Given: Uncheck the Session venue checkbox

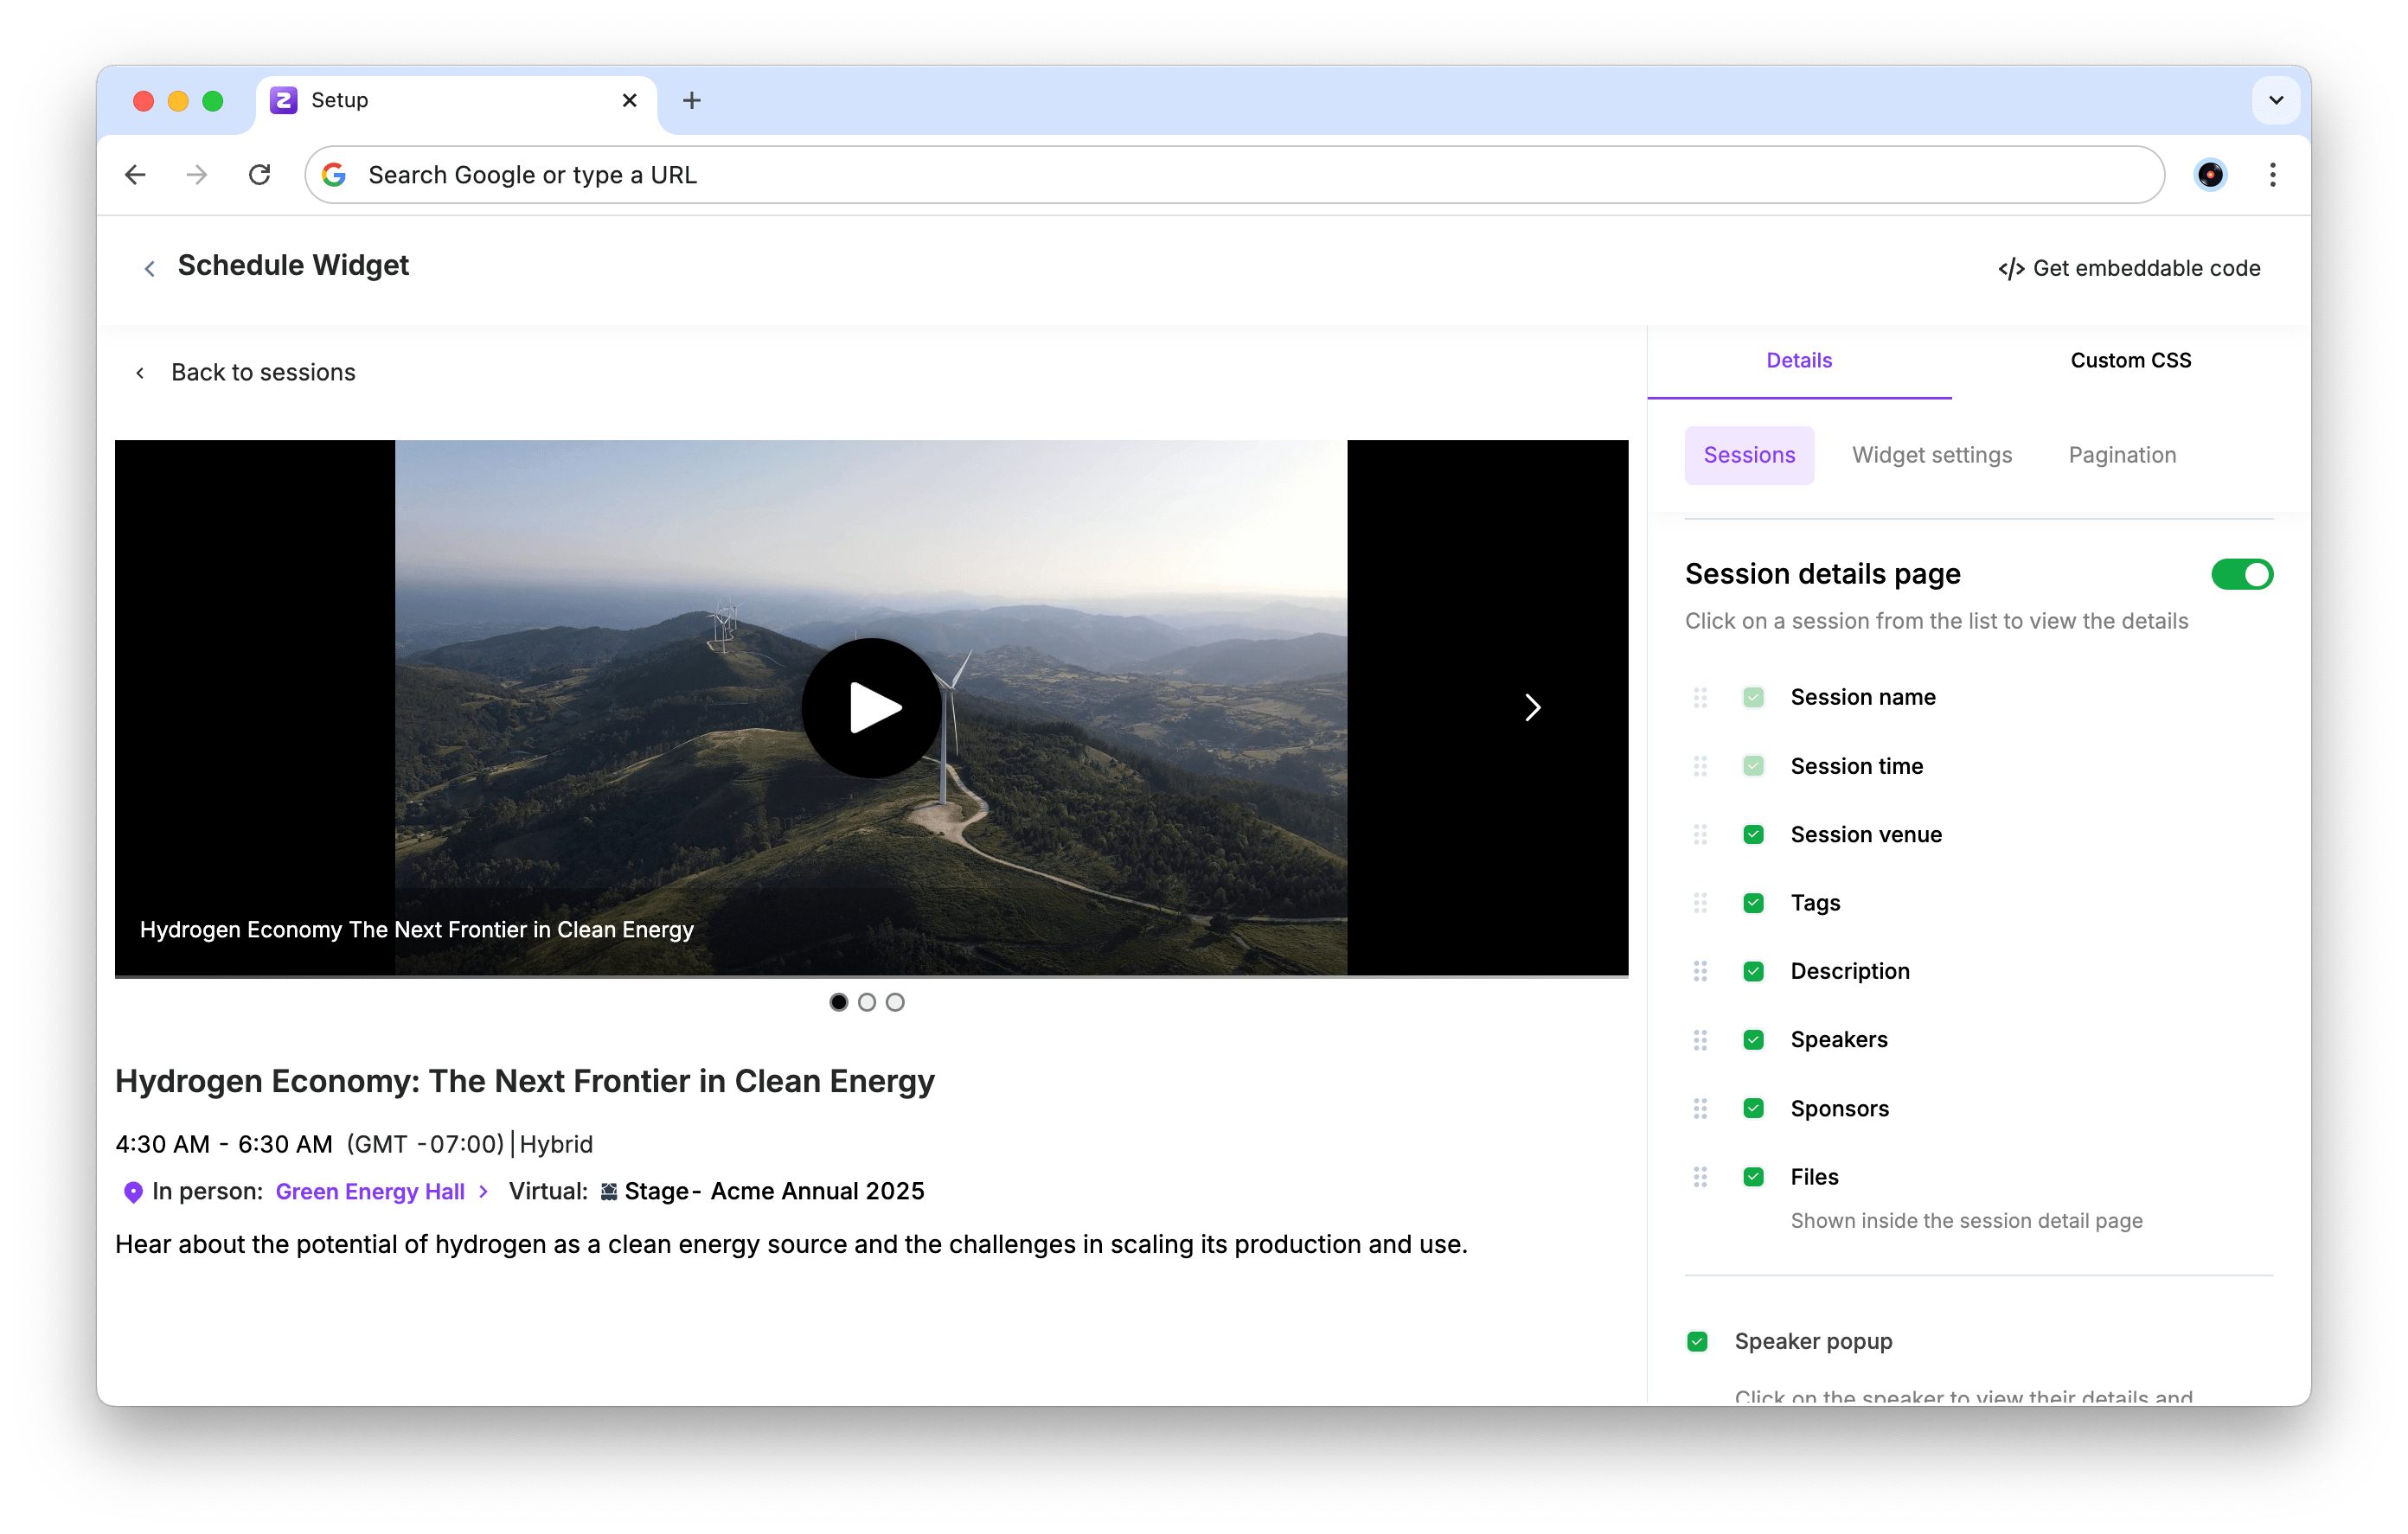Looking at the screenshot, I should click(x=1753, y=835).
